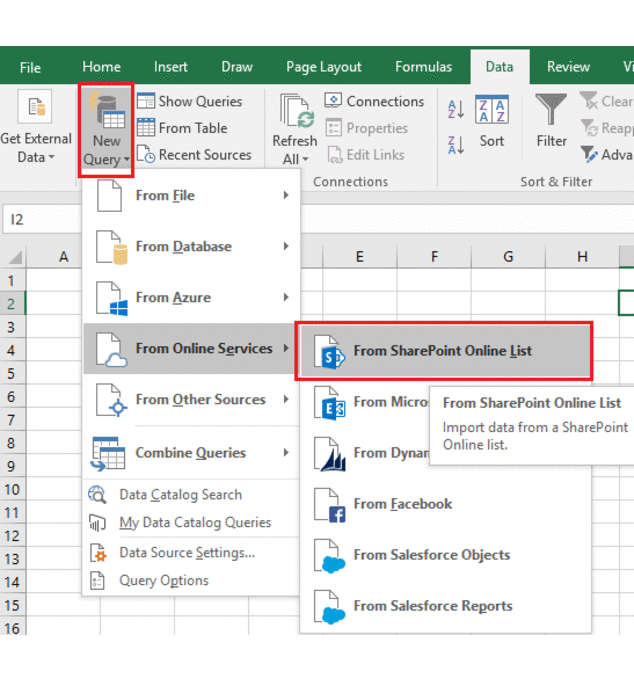
Task: Select column E header
Action: (359, 257)
